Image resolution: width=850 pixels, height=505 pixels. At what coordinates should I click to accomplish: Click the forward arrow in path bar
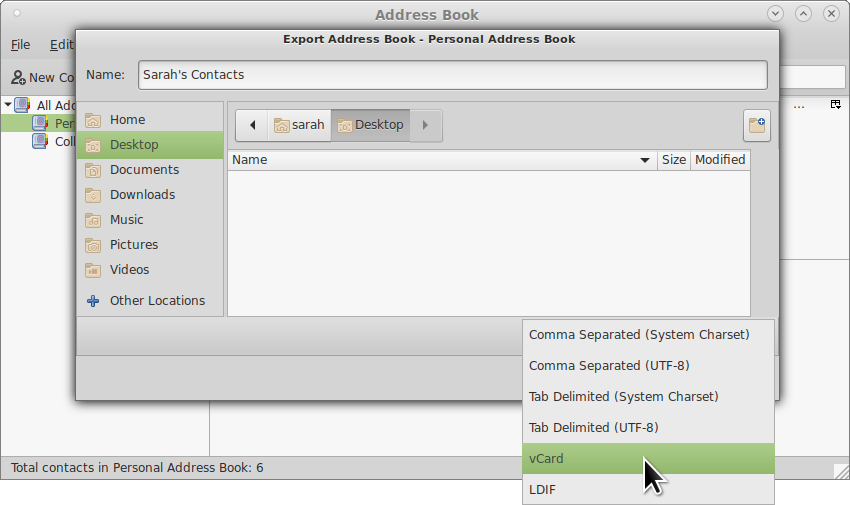(426, 125)
